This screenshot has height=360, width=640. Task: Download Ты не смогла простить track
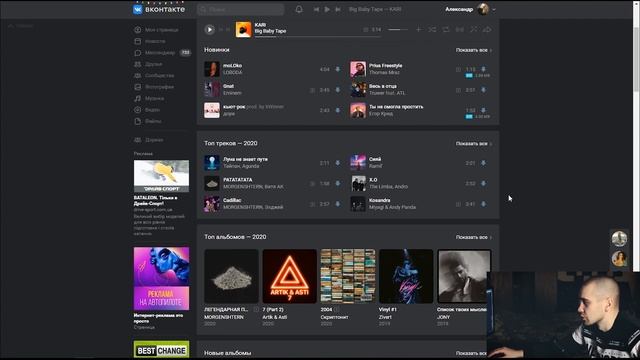pos(483,110)
